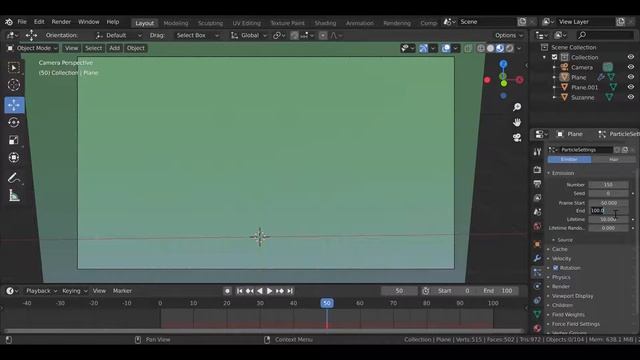Switch to the Shading workspace tab

[x=325, y=23]
